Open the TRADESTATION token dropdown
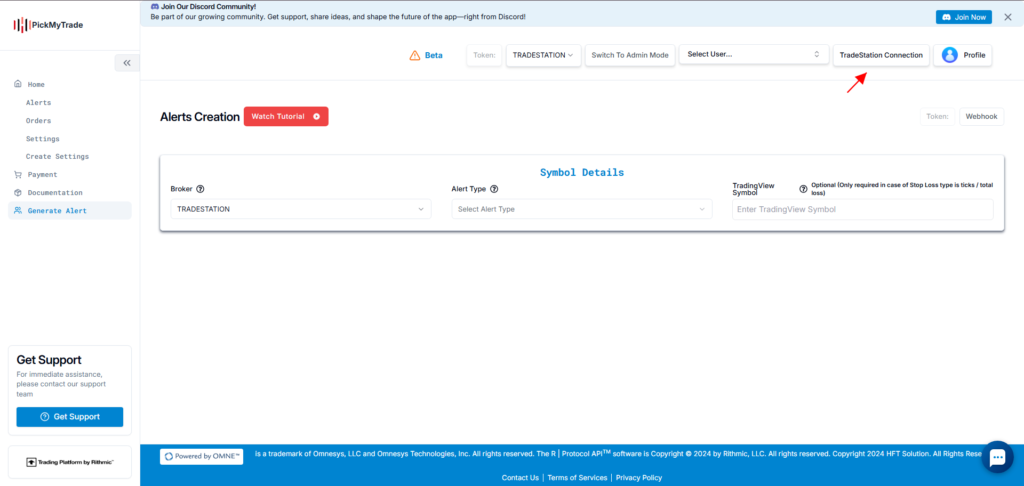1024x486 pixels. 543,56
